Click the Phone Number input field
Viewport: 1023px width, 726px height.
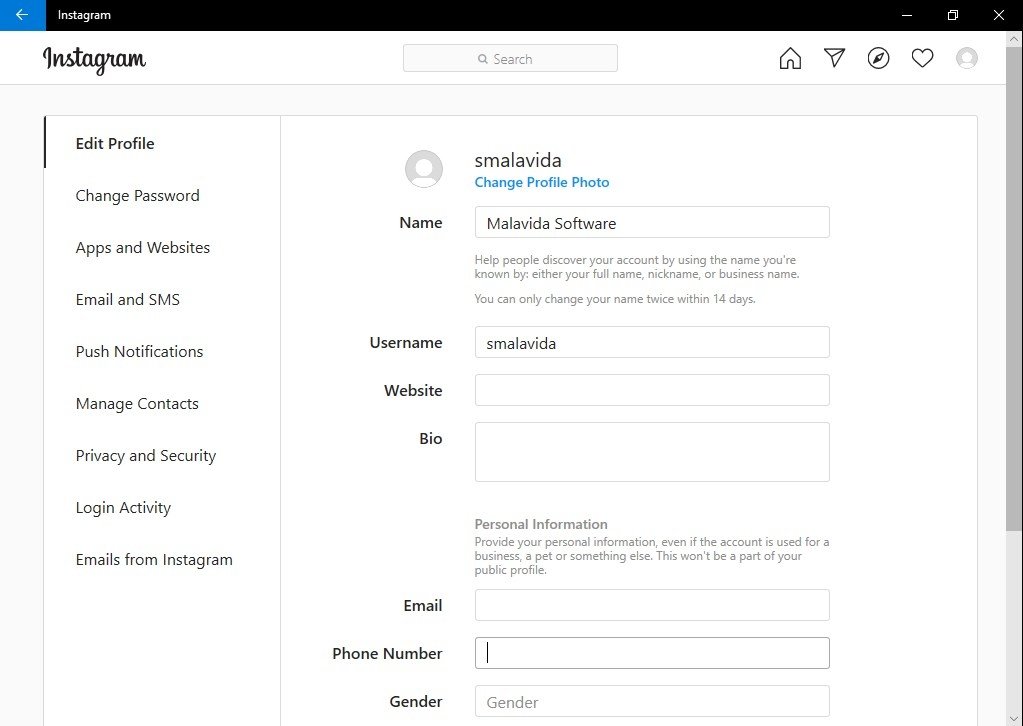coord(652,653)
